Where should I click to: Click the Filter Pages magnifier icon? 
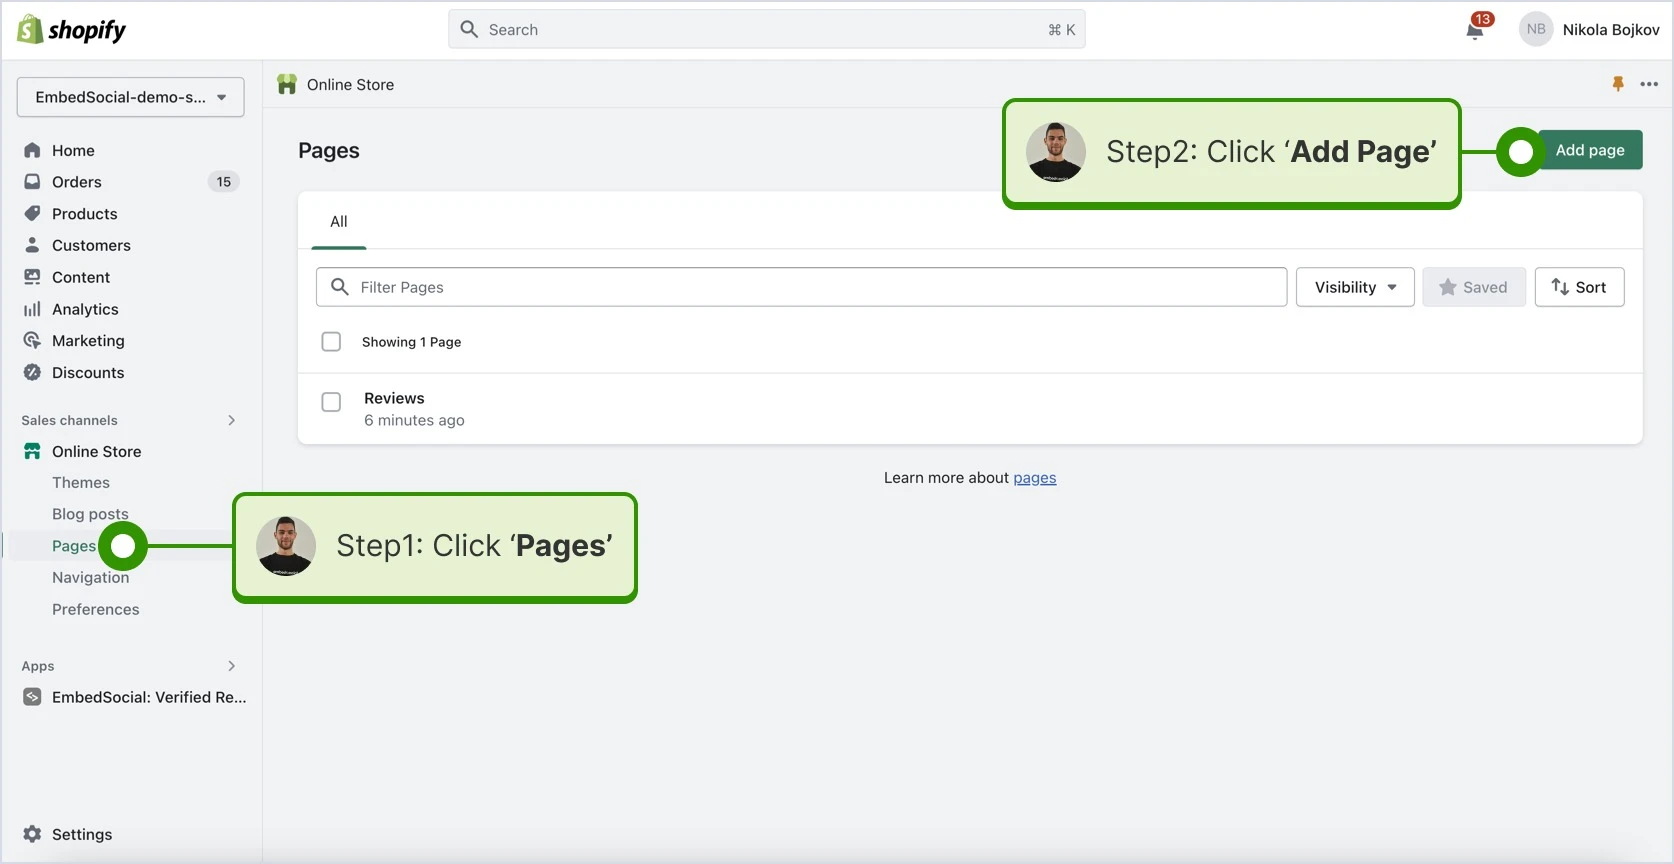coord(340,287)
